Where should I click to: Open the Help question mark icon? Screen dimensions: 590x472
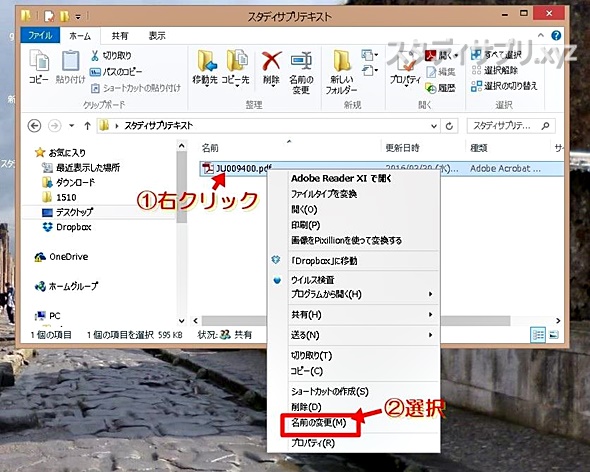tap(556, 35)
